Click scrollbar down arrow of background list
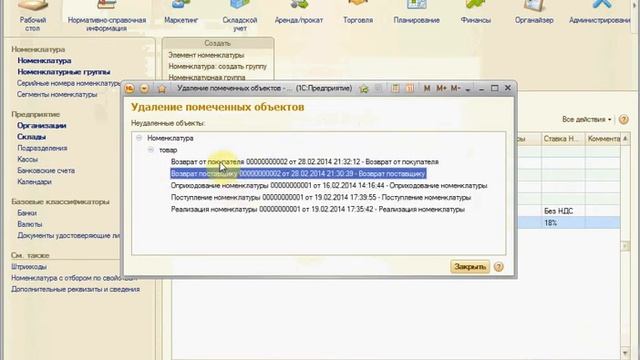640x360 pixels. (x=626, y=353)
